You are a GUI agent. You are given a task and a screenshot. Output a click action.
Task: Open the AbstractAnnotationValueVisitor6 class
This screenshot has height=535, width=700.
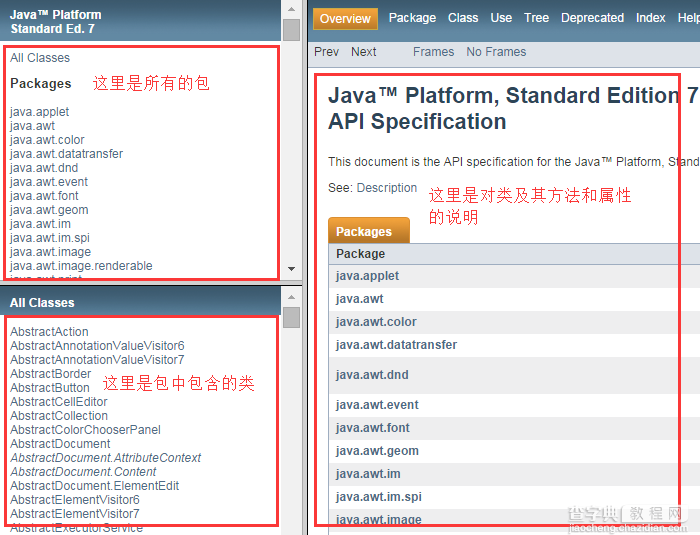97,346
